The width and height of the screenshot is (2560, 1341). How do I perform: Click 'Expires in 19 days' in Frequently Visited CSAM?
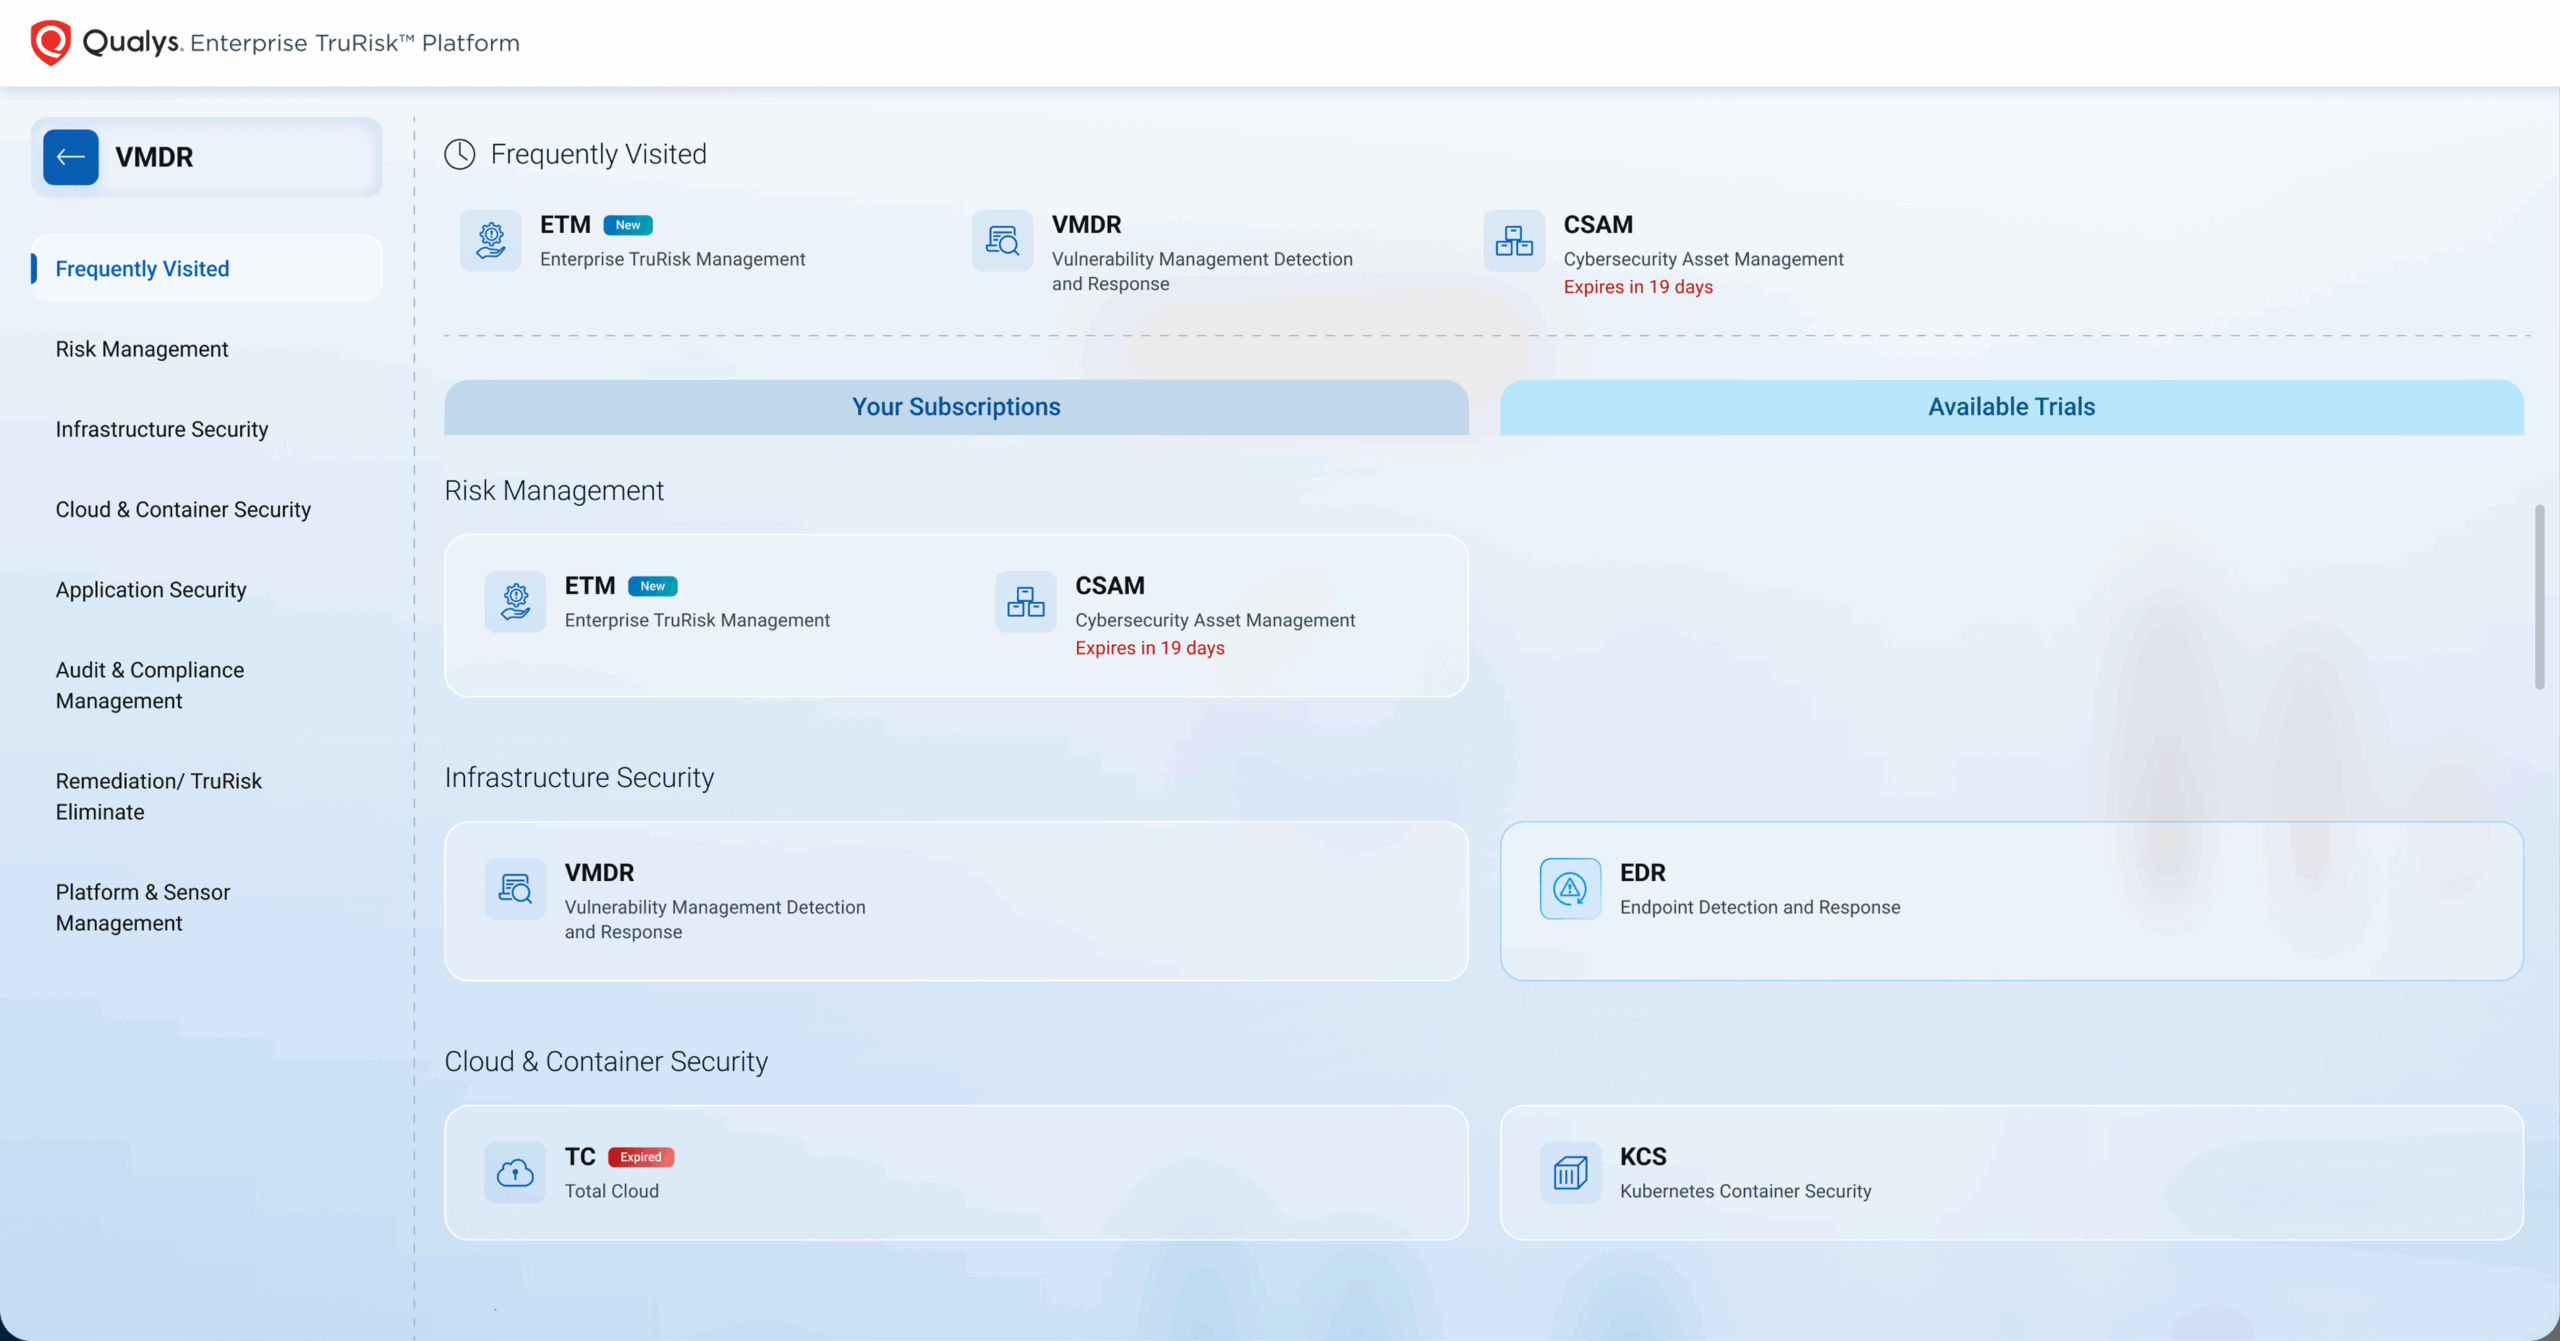(1638, 287)
